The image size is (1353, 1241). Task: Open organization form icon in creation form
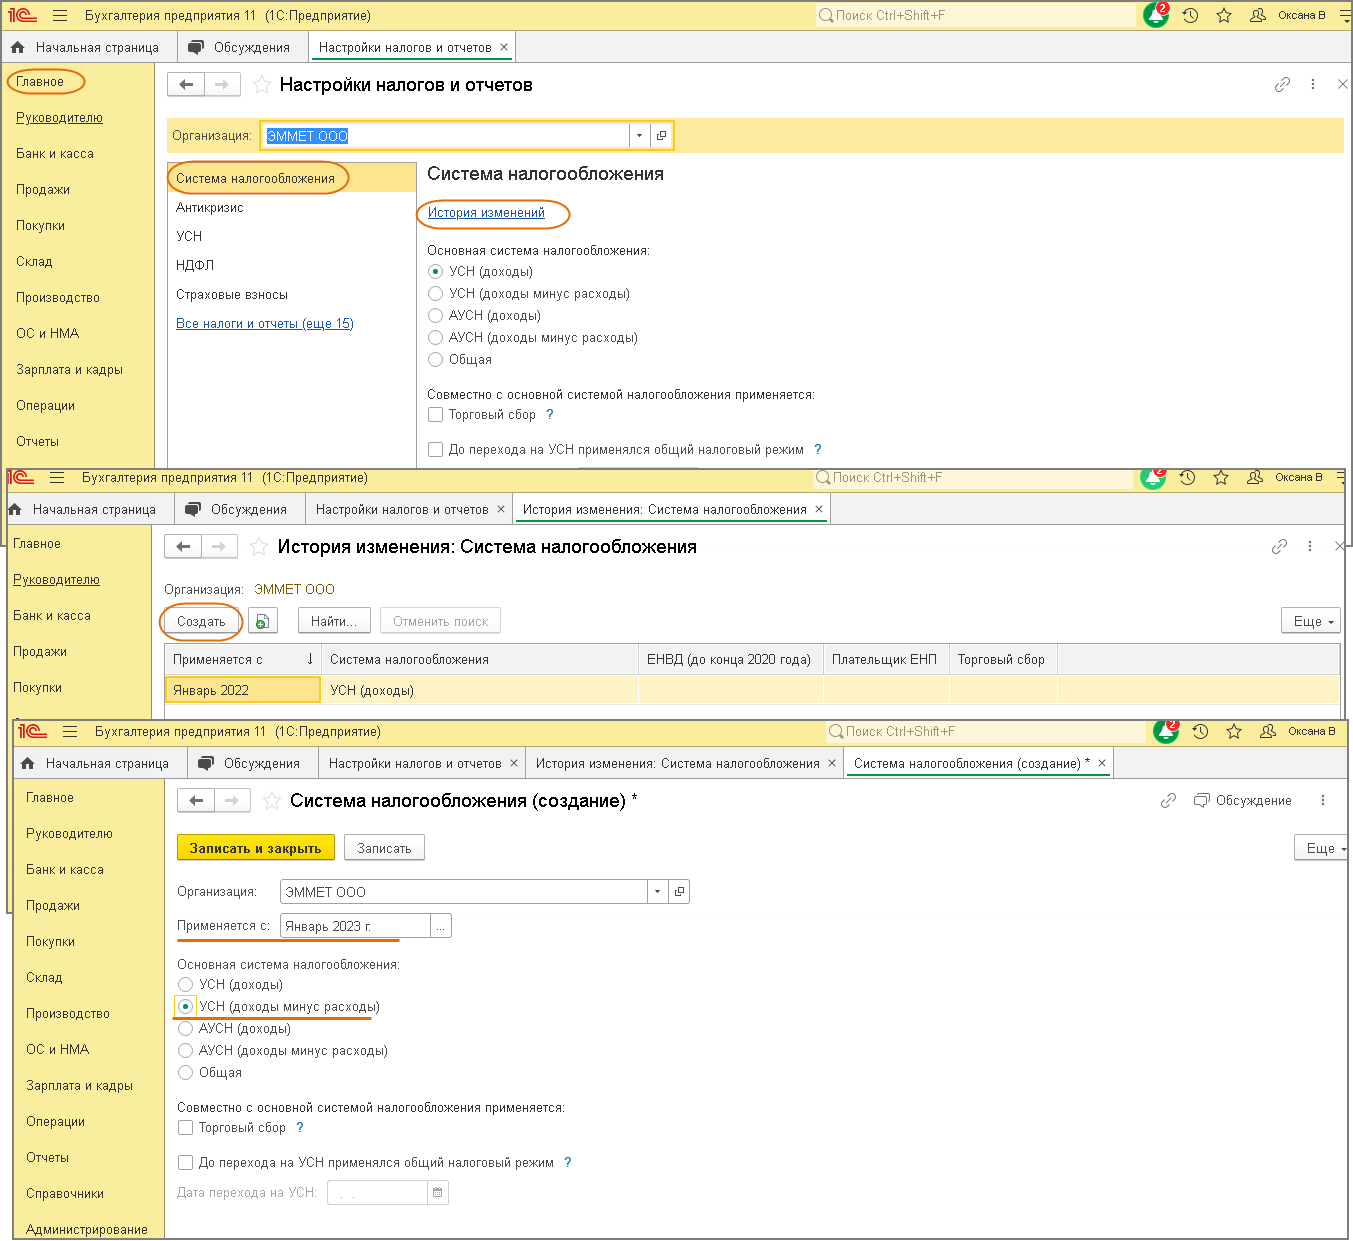pos(679,892)
